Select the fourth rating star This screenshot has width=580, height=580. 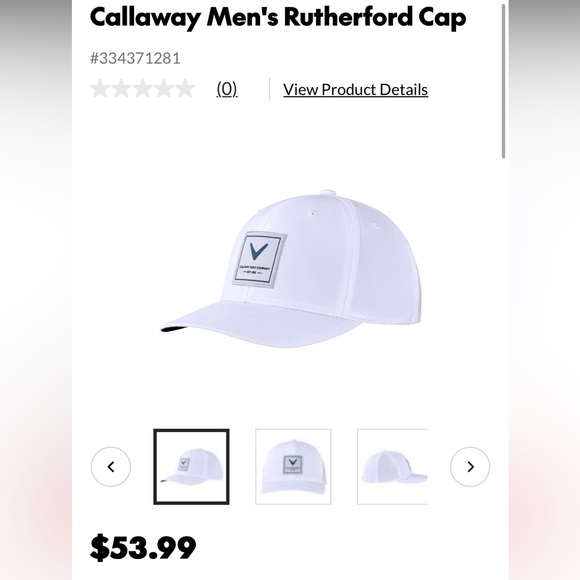click(x=164, y=89)
